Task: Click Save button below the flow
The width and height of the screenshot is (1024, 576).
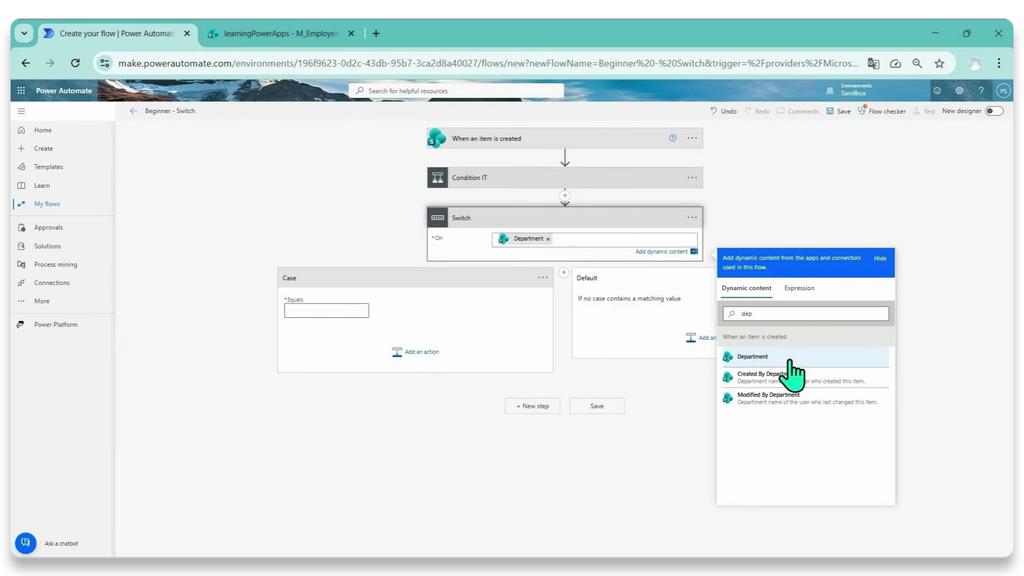Action: pyautogui.click(x=597, y=406)
